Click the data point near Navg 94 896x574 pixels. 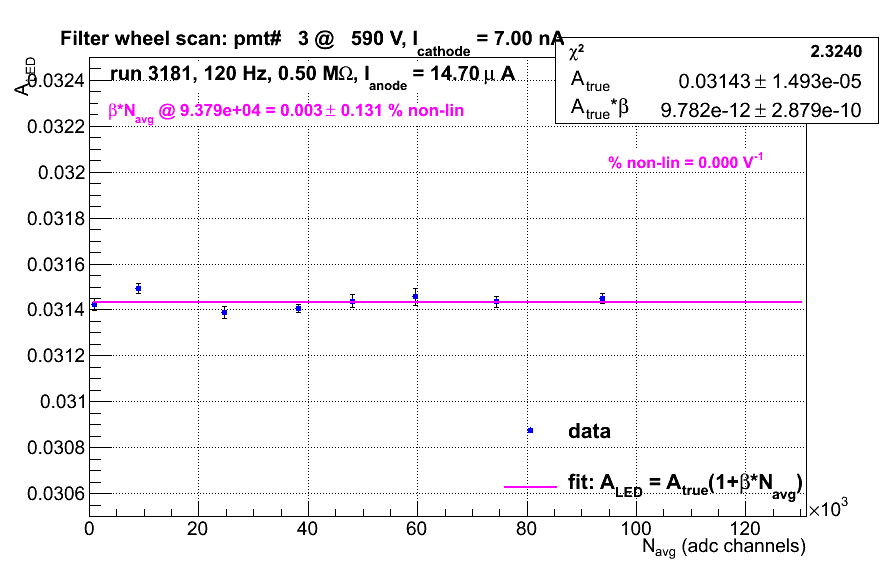click(x=602, y=298)
